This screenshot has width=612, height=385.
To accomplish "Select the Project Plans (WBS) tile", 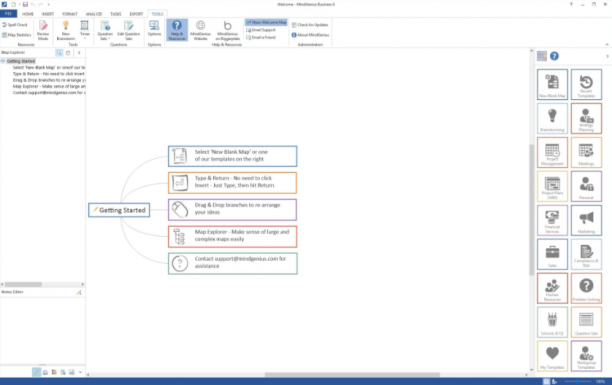I will pyautogui.click(x=552, y=186).
